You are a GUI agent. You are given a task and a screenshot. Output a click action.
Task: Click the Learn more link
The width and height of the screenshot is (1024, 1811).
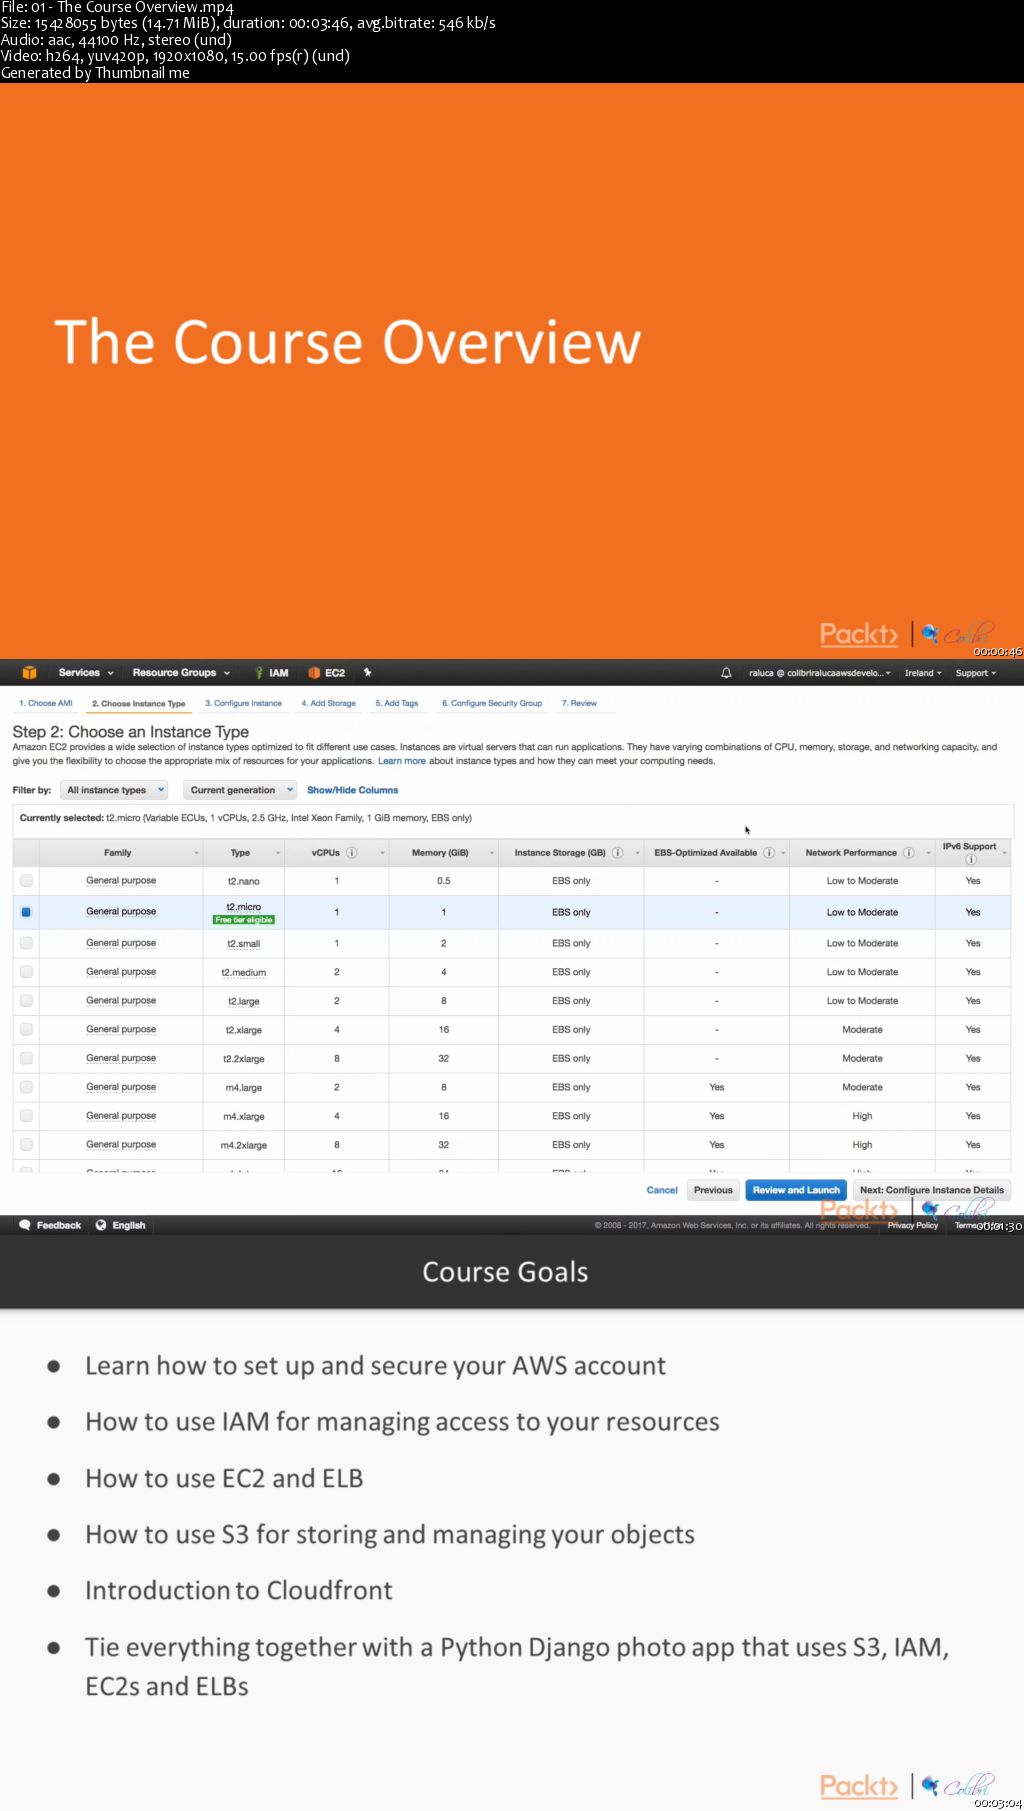pyautogui.click(x=402, y=761)
